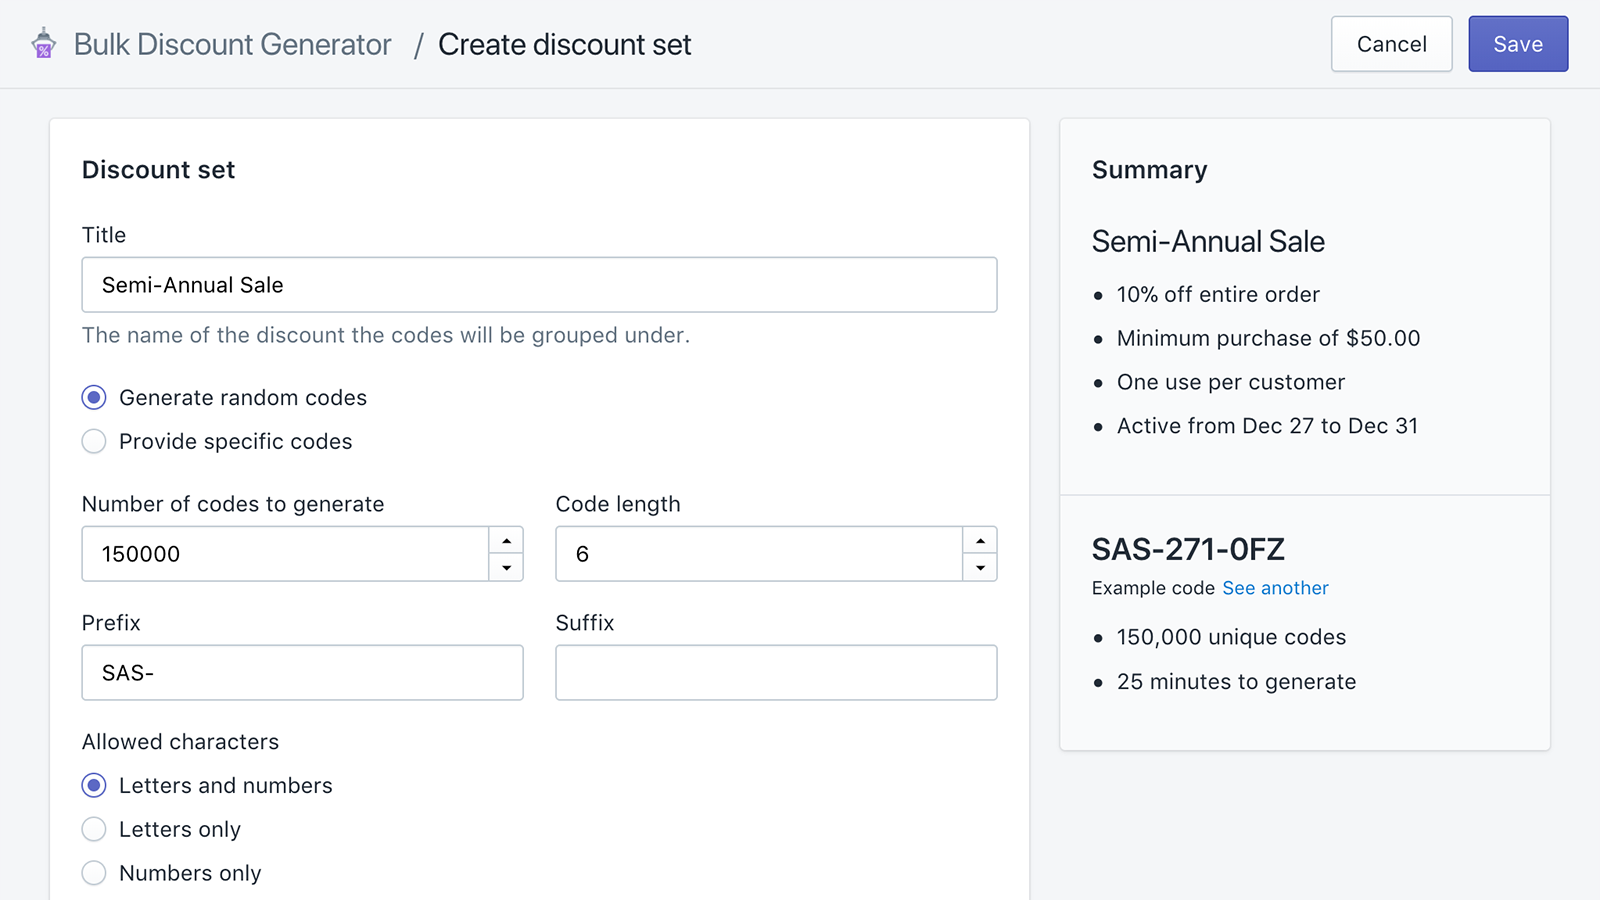1600x900 pixels.
Task: Click the Cancel button
Action: 1391,44
